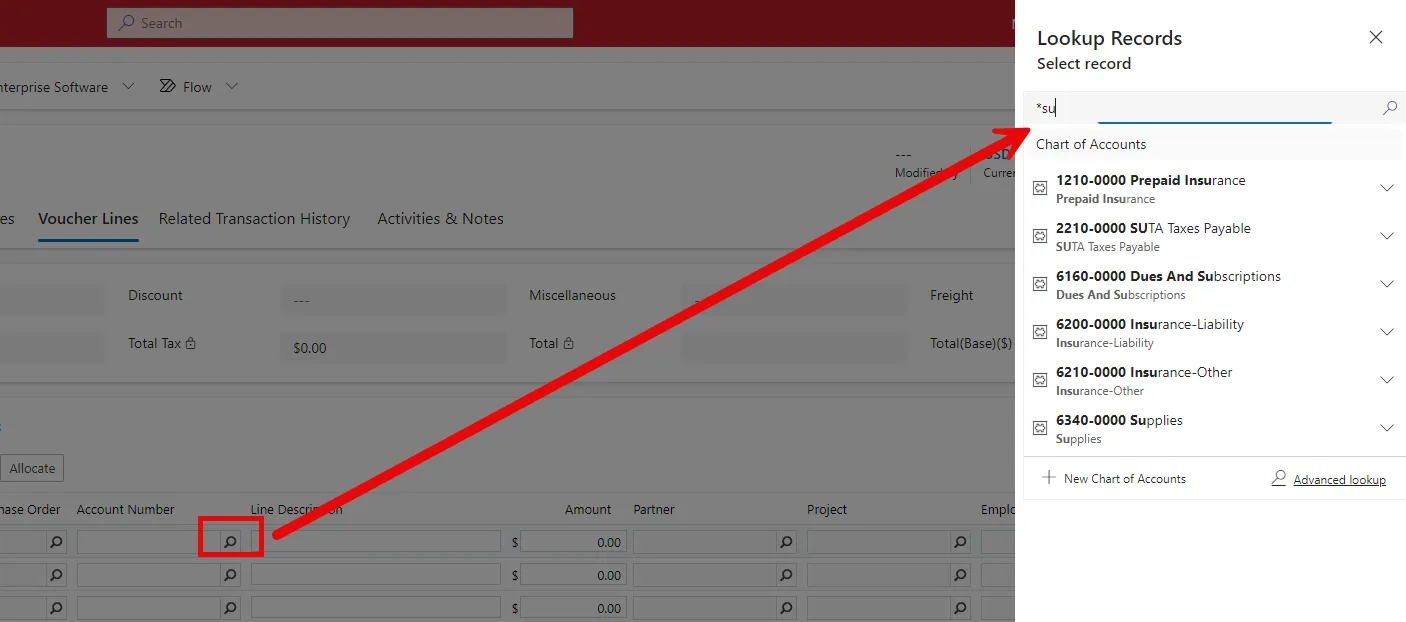Open Partner lookup in second grid row
Viewport: 1406px width, 622px height.
(786, 575)
